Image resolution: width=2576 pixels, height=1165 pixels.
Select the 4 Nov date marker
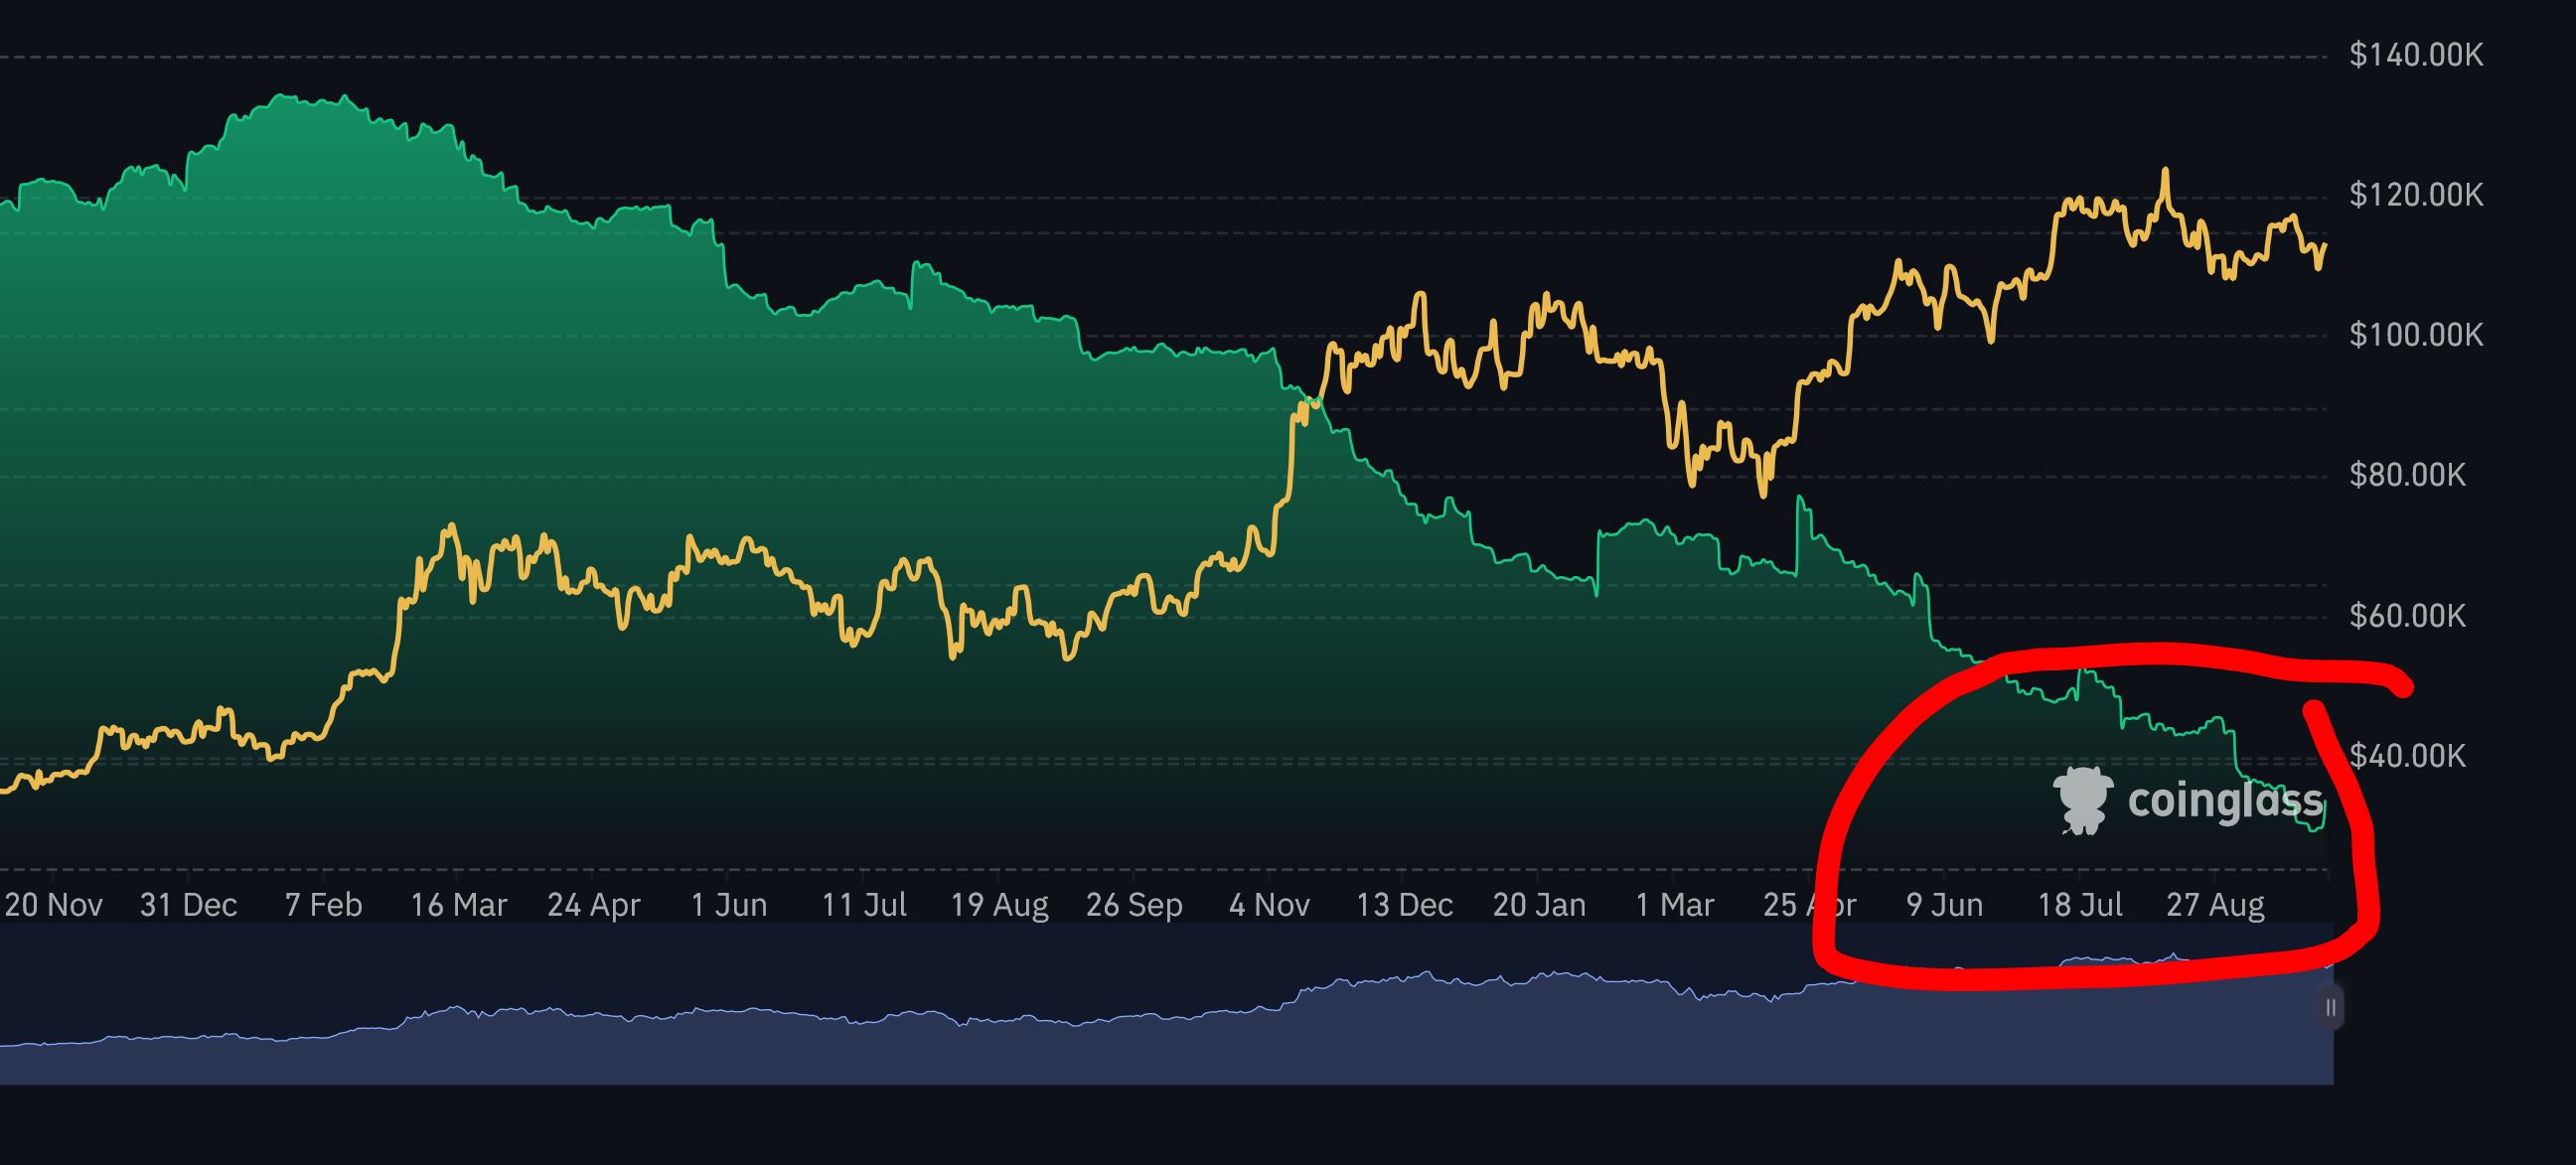(x=1269, y=905)
